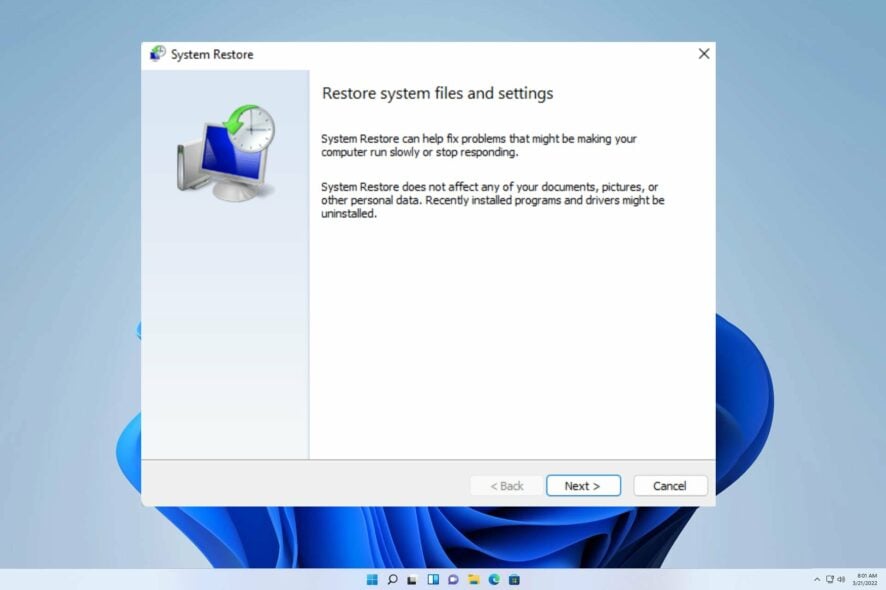Launch Microsoft Edge

(x=494, y=579)
